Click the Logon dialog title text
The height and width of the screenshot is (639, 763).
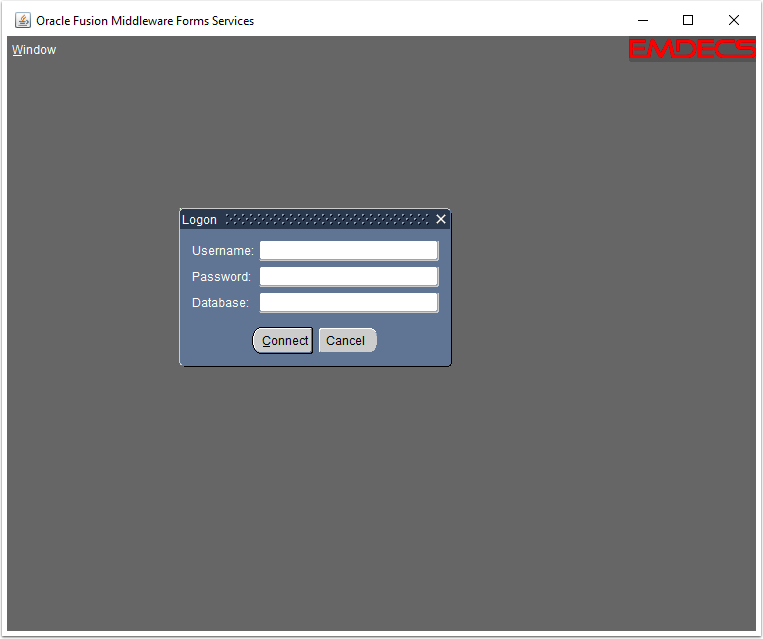[x=199, y=220]
